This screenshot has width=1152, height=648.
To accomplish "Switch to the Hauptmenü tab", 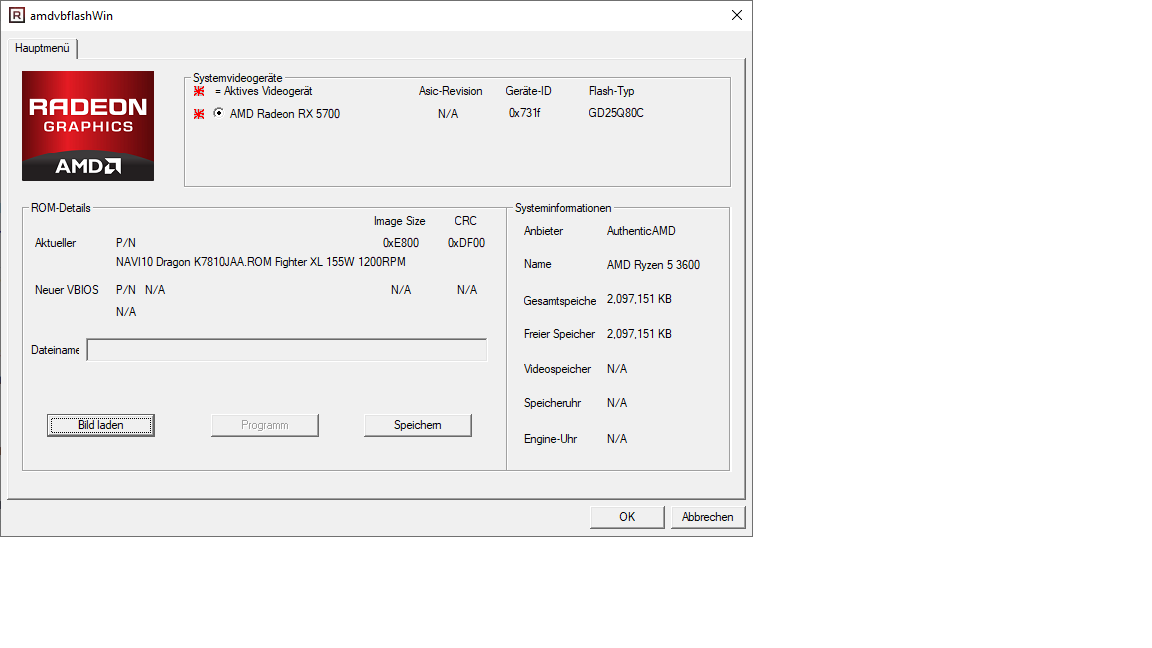I will click(x=42, y=47).
